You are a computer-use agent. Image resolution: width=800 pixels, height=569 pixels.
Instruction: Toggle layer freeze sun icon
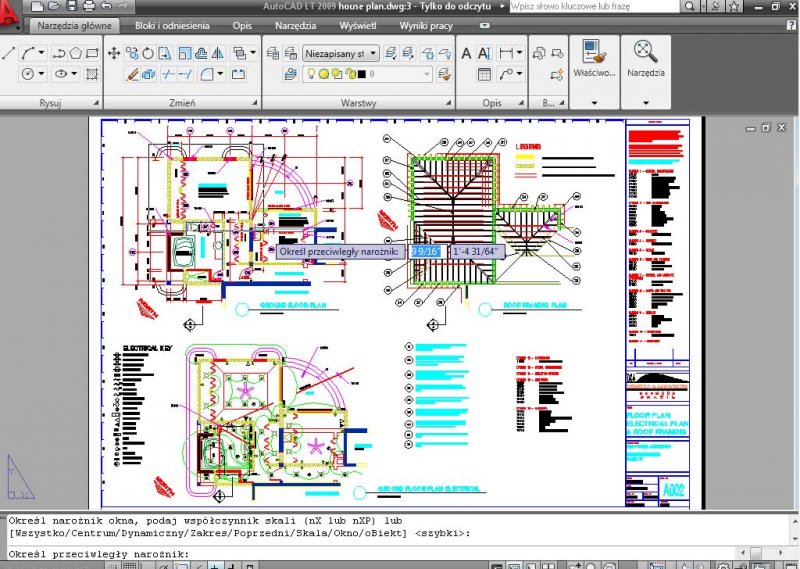323,74
